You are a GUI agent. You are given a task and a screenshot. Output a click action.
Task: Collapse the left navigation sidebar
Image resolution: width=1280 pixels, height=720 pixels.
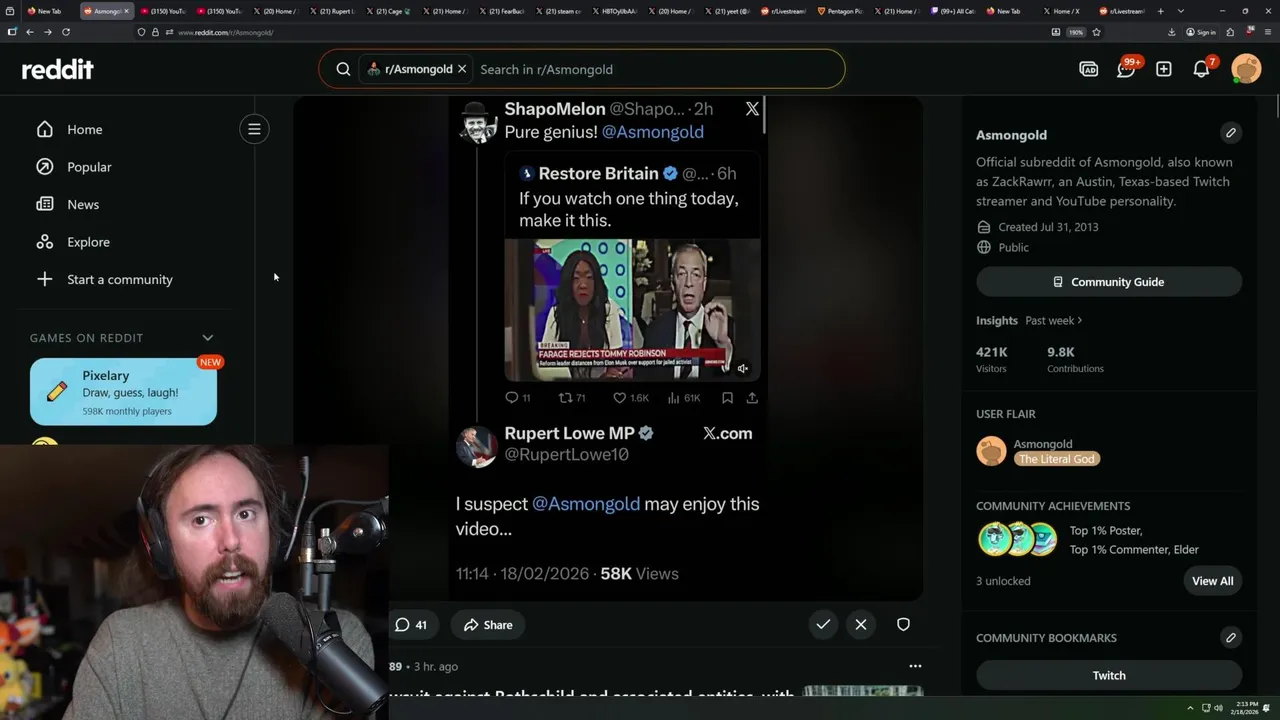click(254, 129)
